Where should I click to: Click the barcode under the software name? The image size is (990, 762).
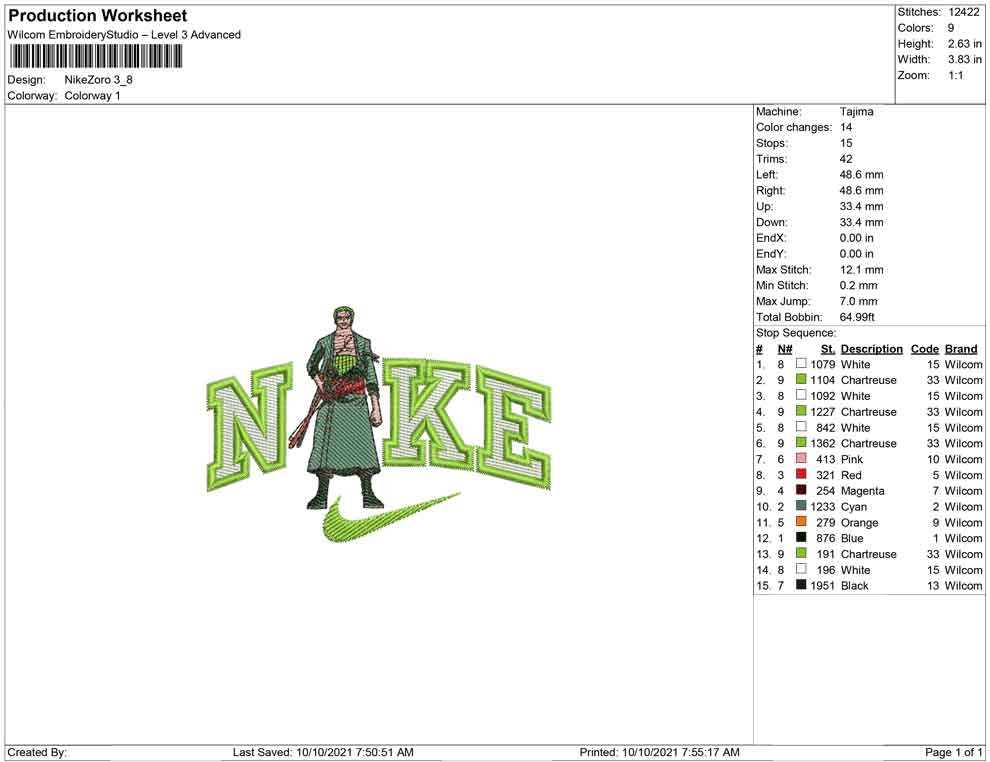pos(96,57)
